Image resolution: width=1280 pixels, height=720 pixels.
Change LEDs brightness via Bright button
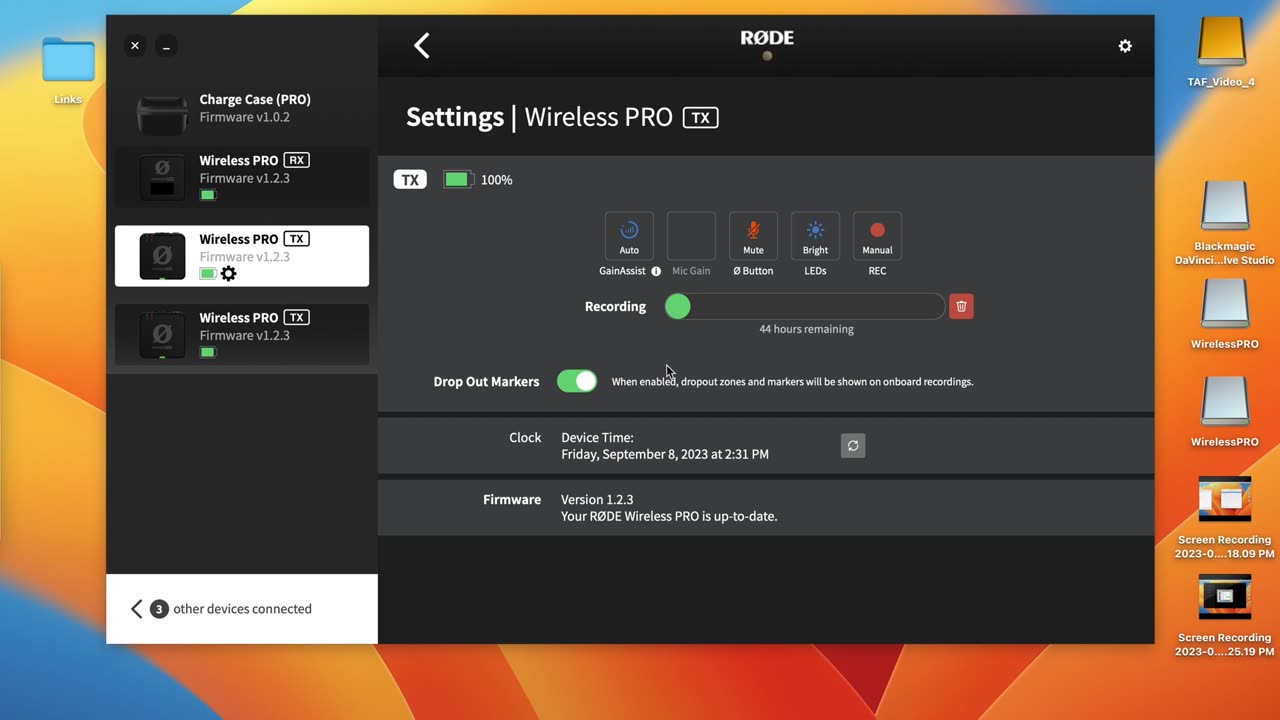815,236
